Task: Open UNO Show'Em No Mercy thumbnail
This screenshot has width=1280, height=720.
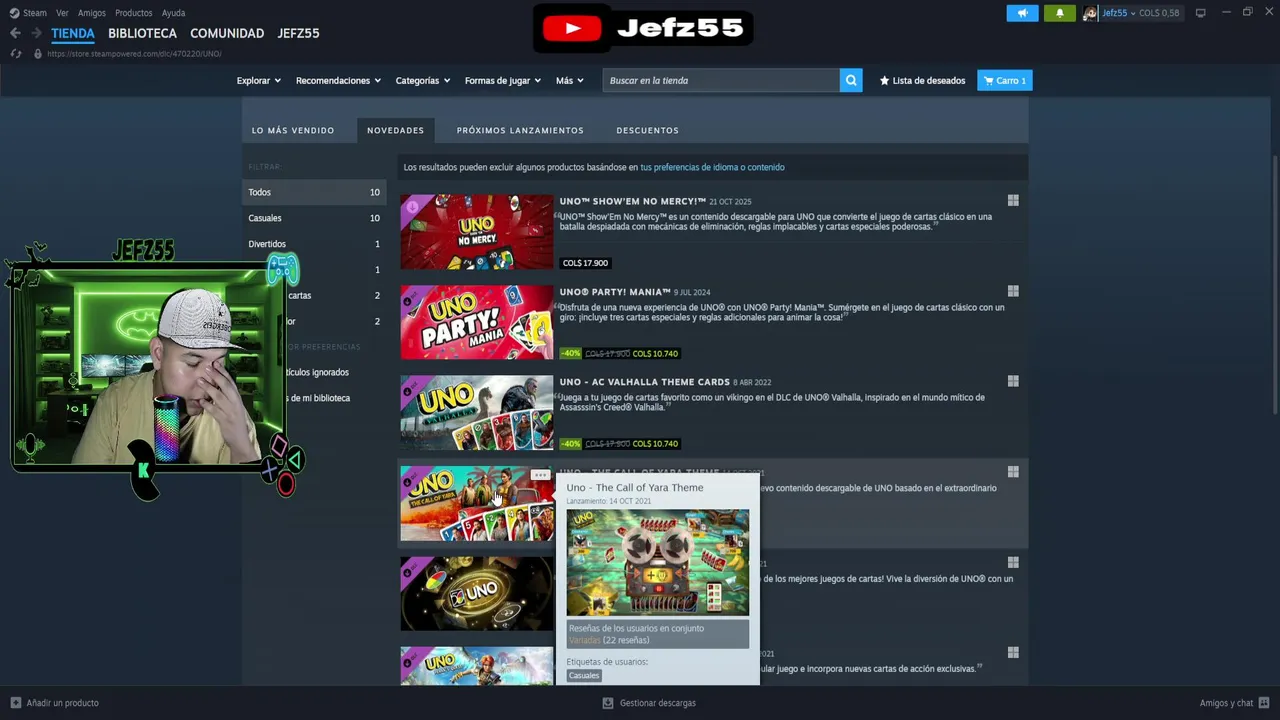Action: pos(477,232)
